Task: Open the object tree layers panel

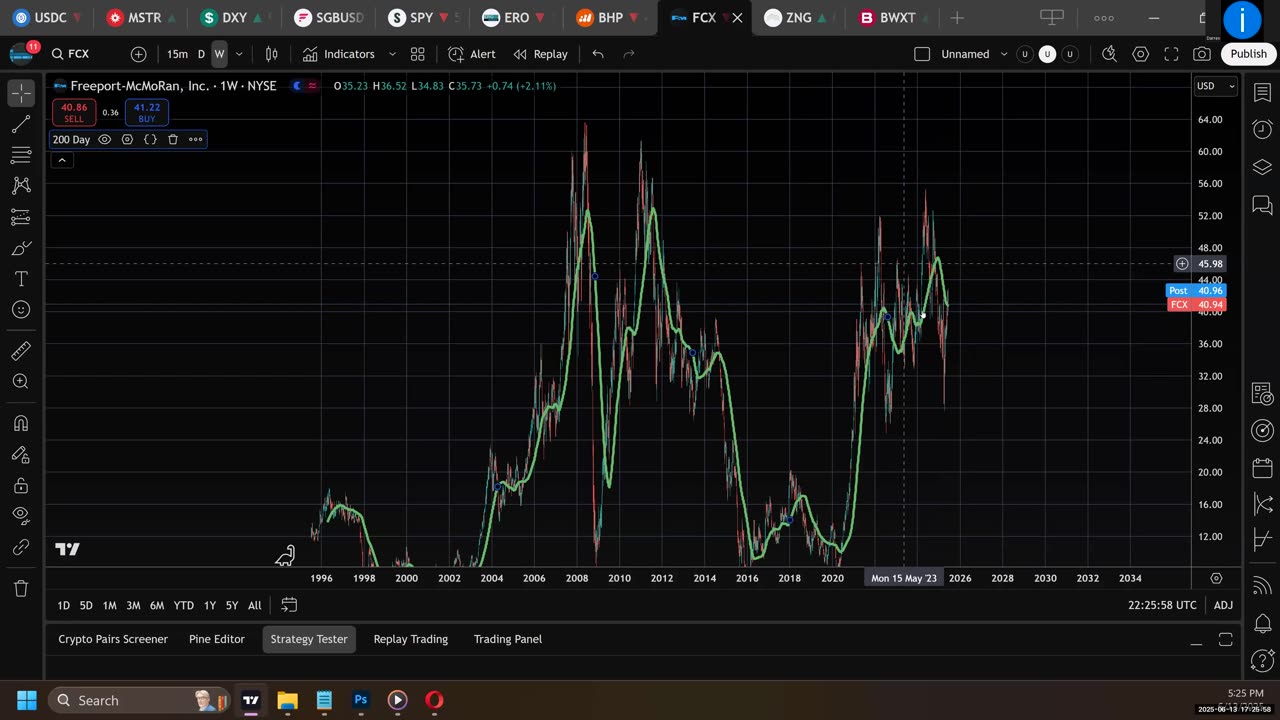Action: tap(1262, 167)
